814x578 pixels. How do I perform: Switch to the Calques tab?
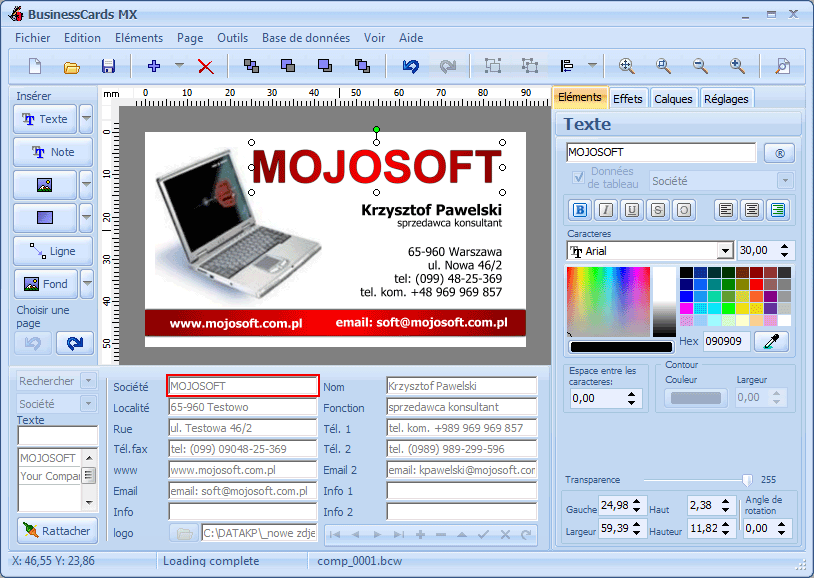point(673,99)
